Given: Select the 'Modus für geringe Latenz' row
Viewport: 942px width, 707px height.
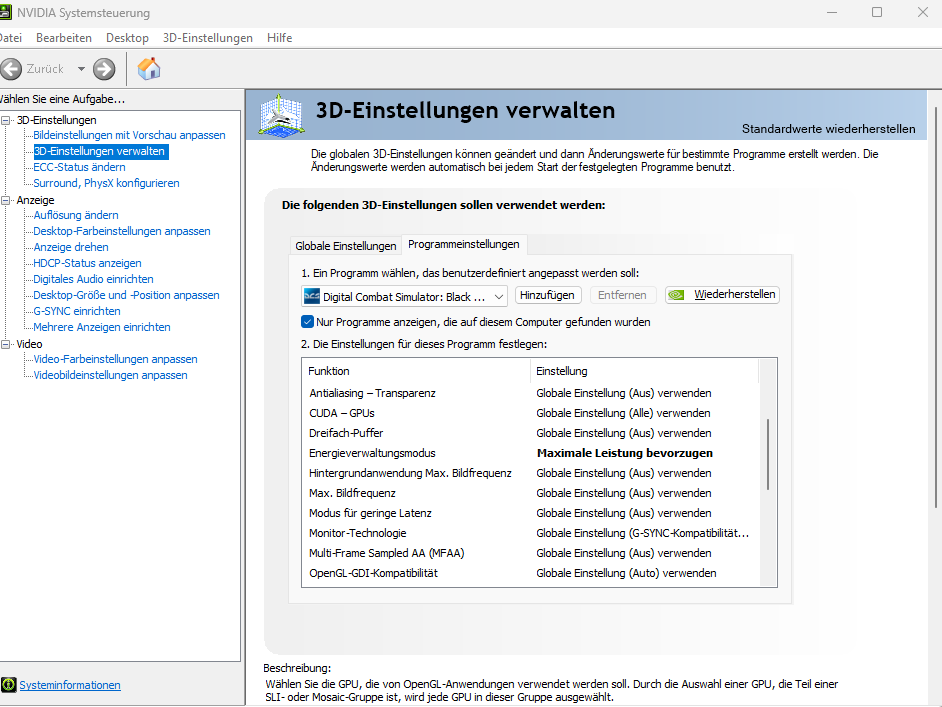Looking at the screenshot, I should tap(531, 513).
